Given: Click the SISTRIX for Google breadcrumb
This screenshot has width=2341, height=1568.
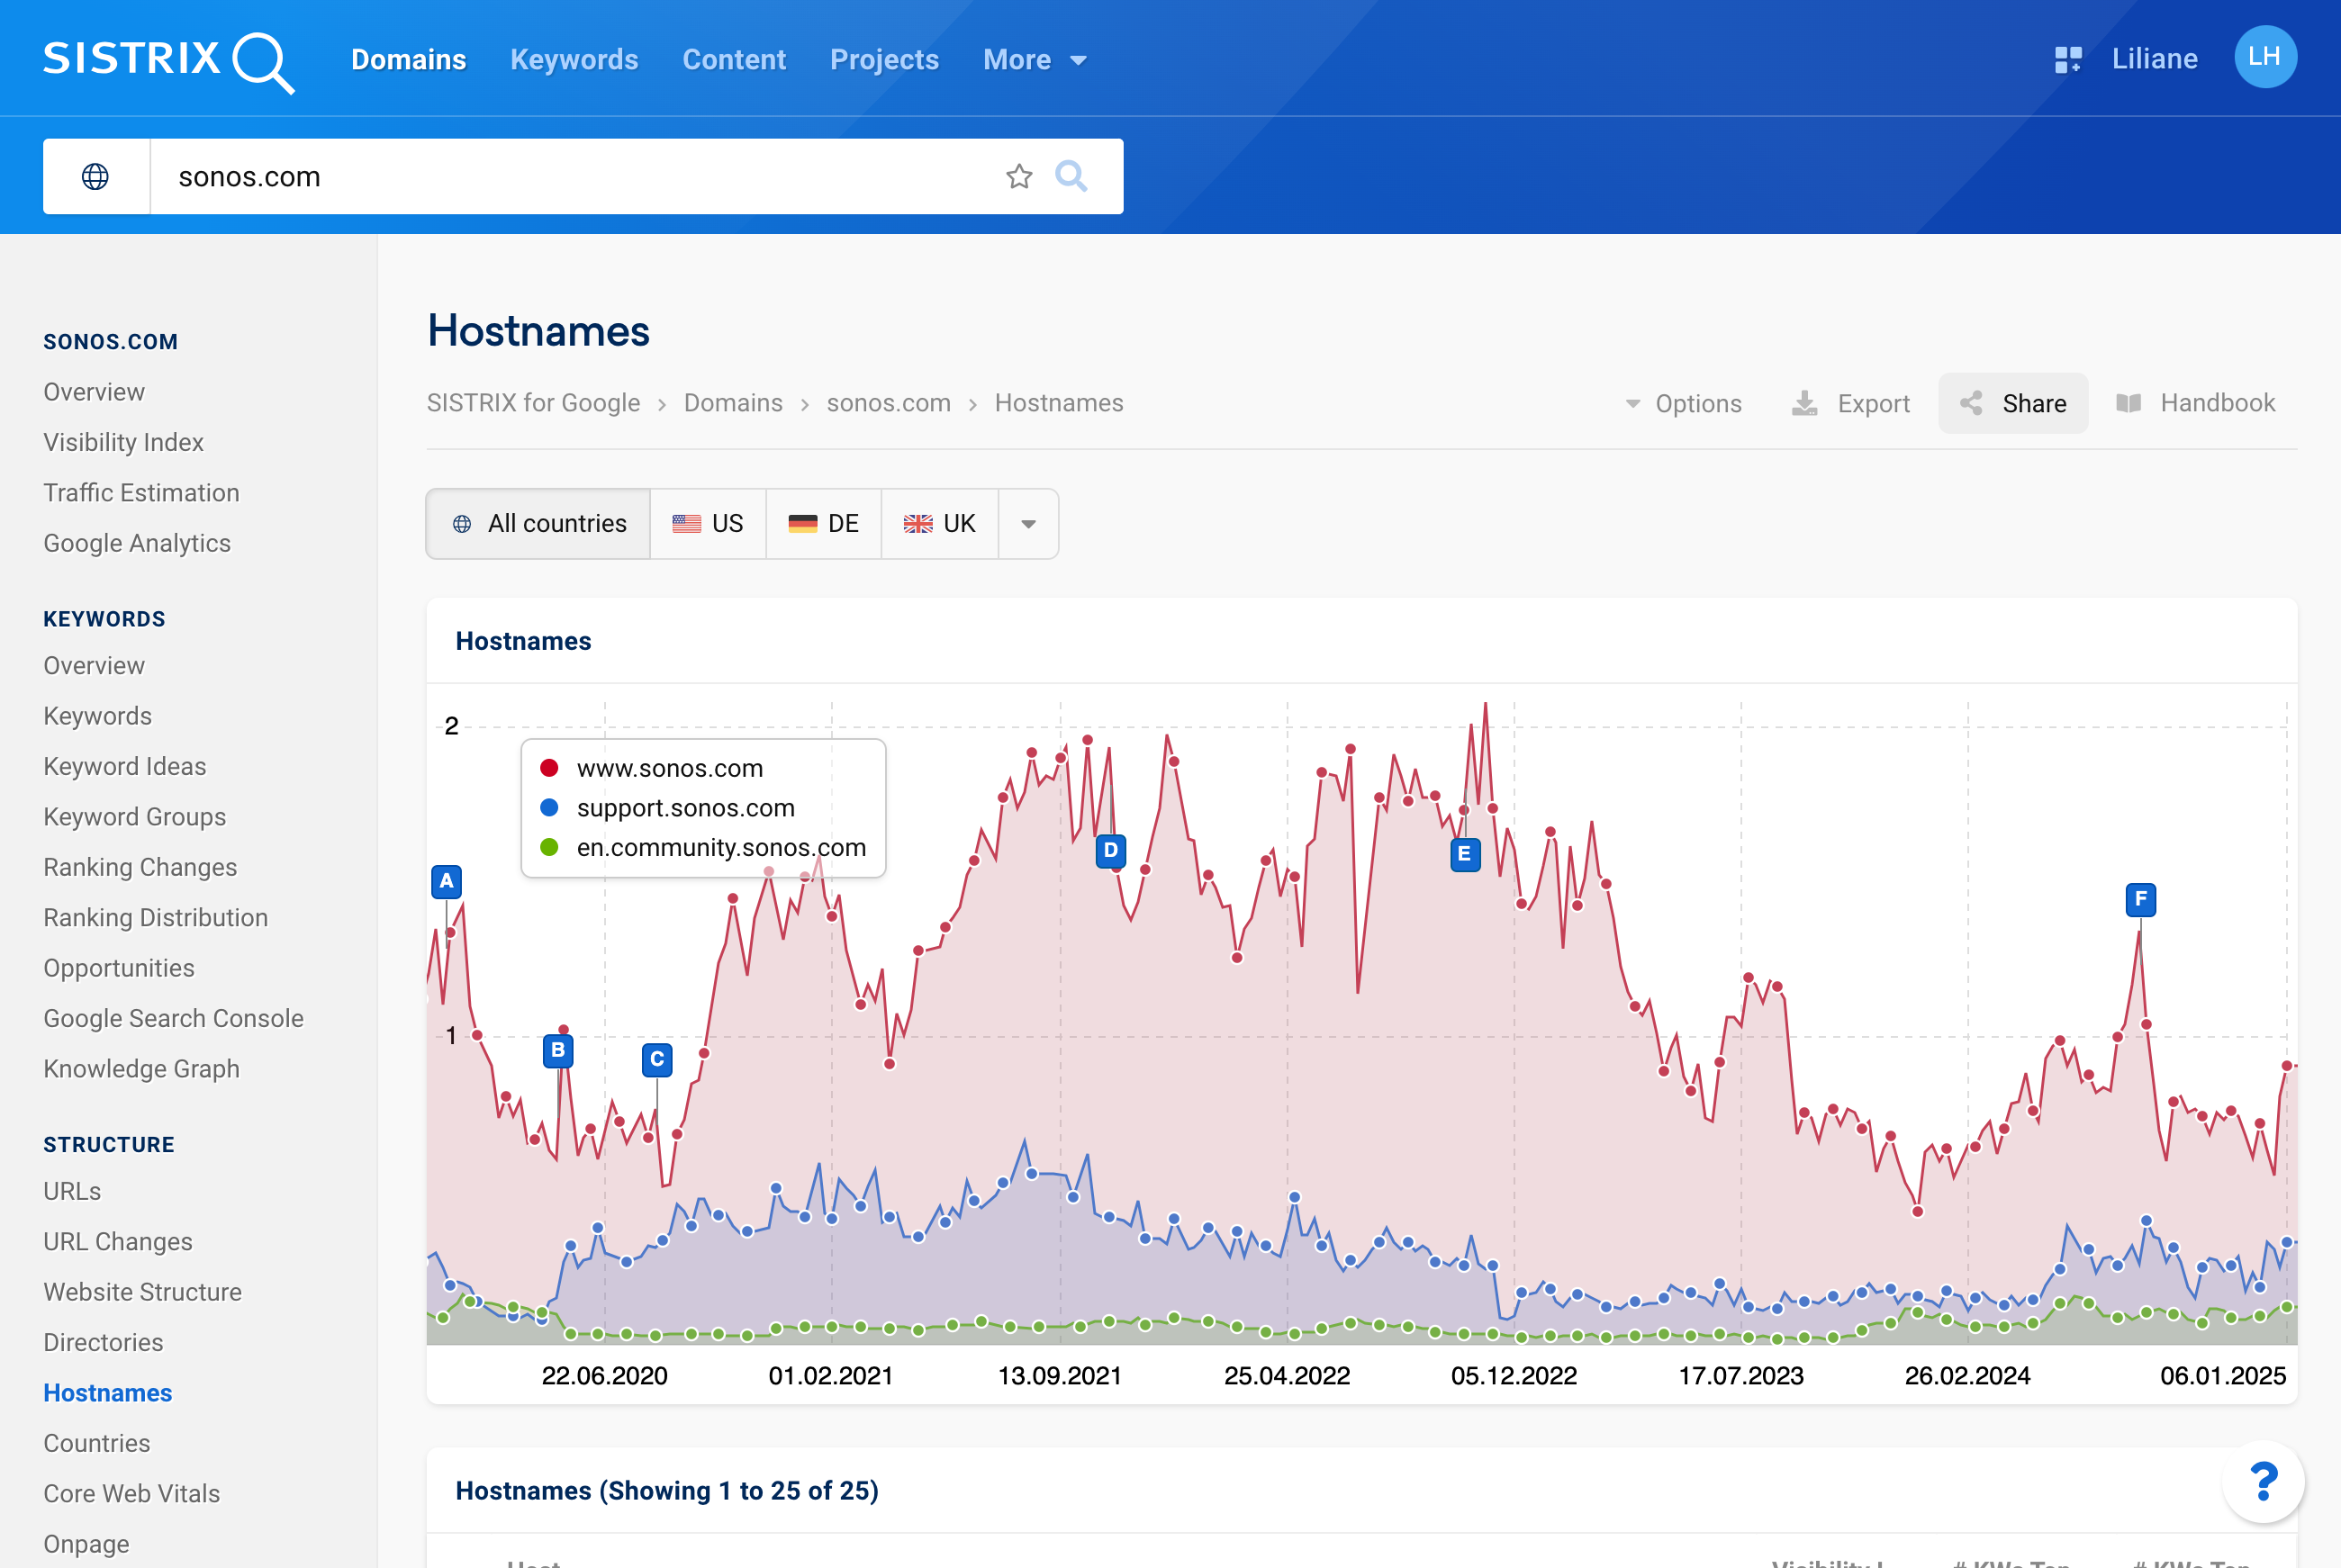Looking at the screenshot, I should tap(533, 403).
